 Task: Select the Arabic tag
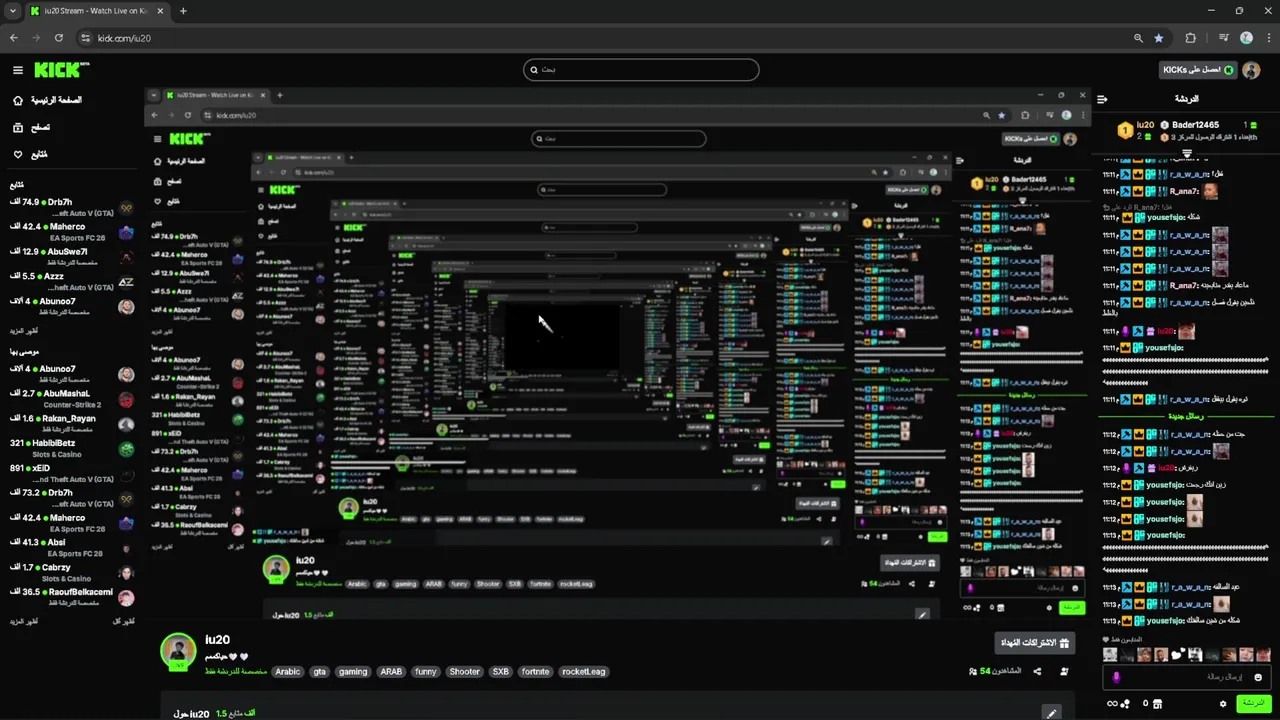(x=288, y=672)
